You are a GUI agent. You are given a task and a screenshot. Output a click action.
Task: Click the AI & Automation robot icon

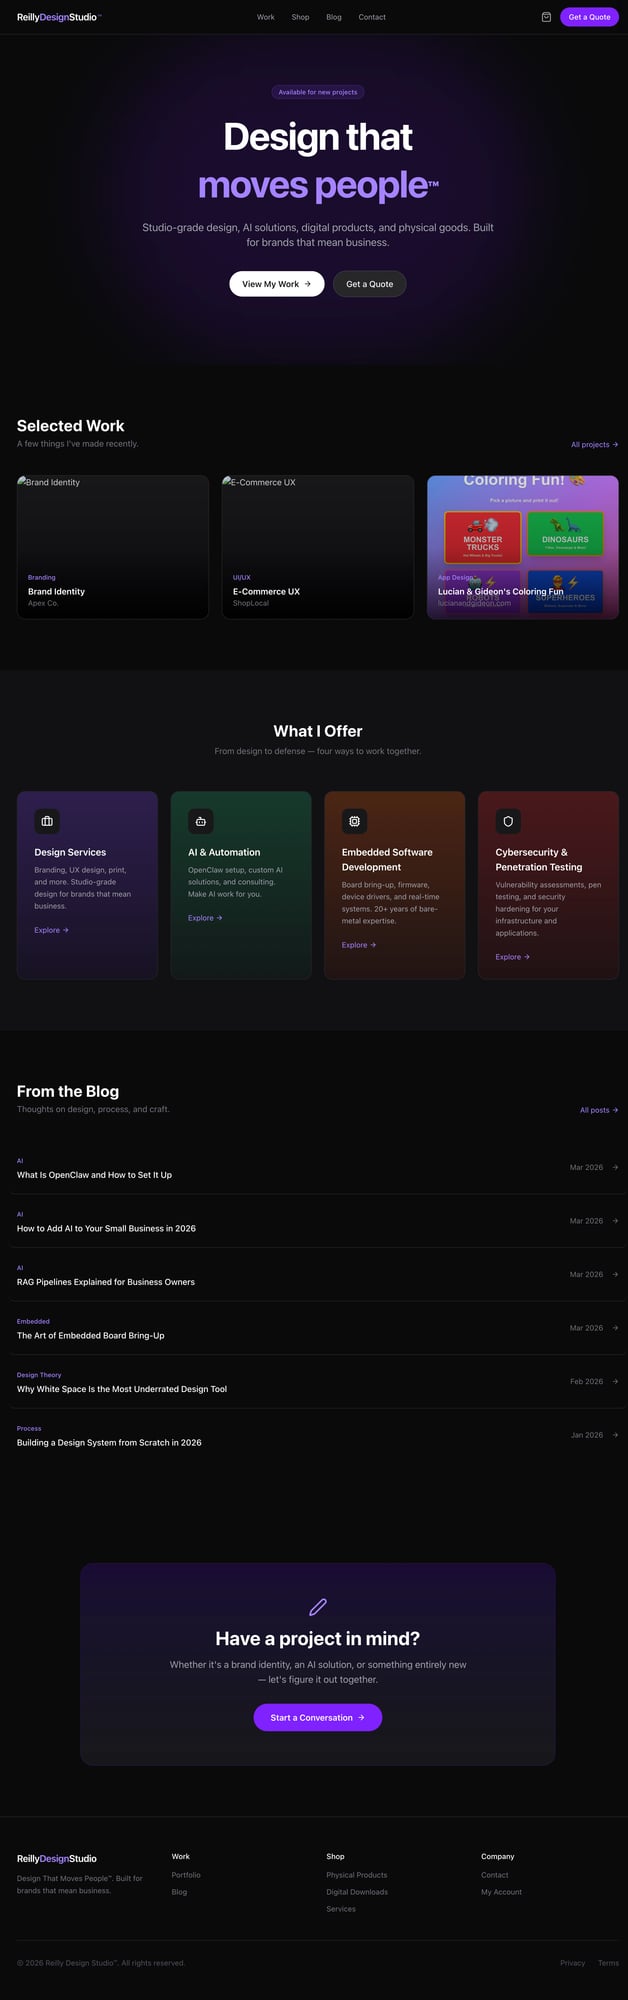[201, 821]
